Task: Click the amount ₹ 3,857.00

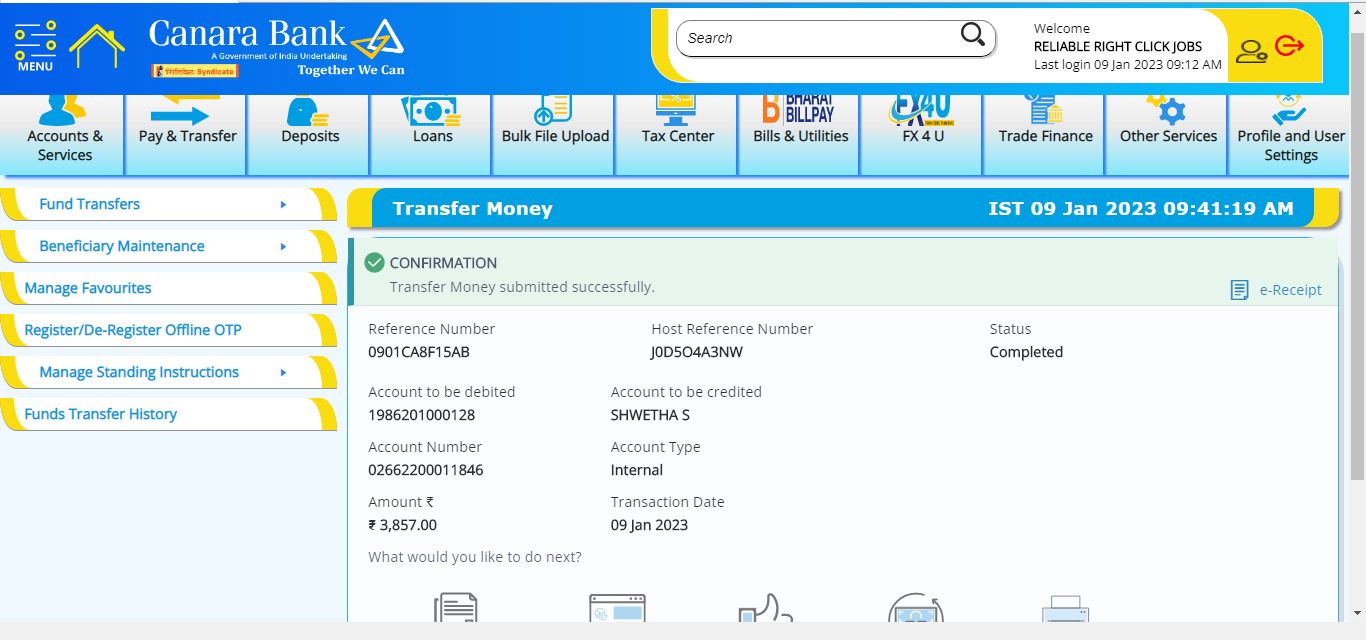Action: coord(402,525)
